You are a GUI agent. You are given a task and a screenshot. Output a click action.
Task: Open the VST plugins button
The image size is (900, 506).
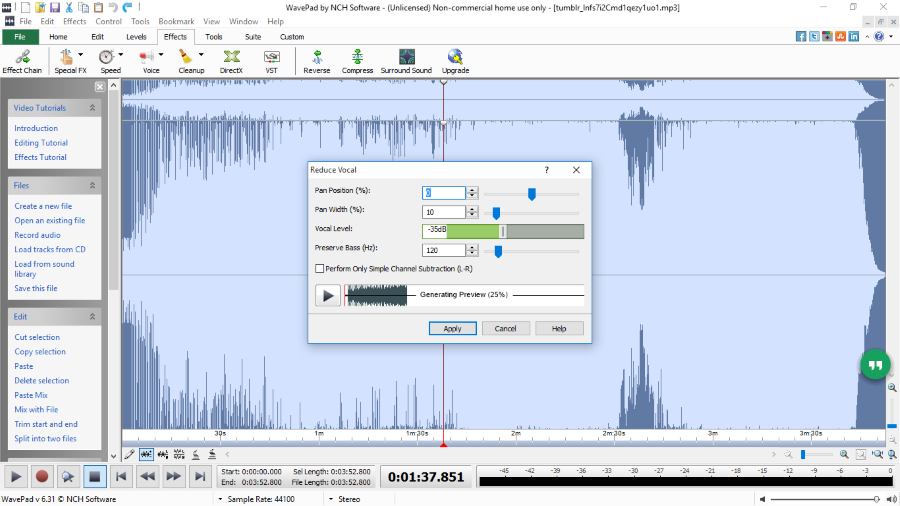pyautogui.click(x=271, y=61)
